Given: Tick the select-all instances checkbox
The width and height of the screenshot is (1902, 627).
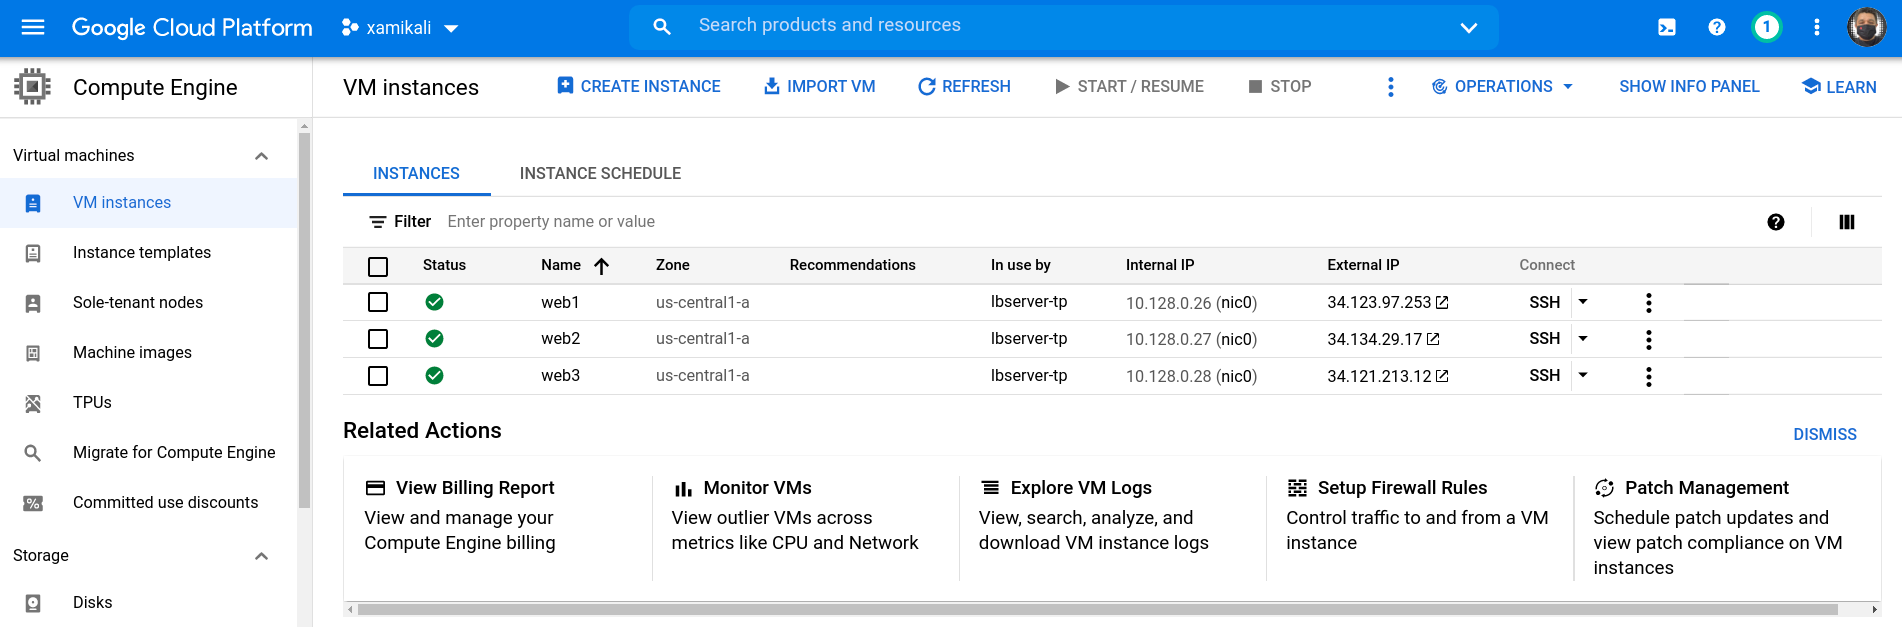Looking at the screenshot, I should pos(378,267).
